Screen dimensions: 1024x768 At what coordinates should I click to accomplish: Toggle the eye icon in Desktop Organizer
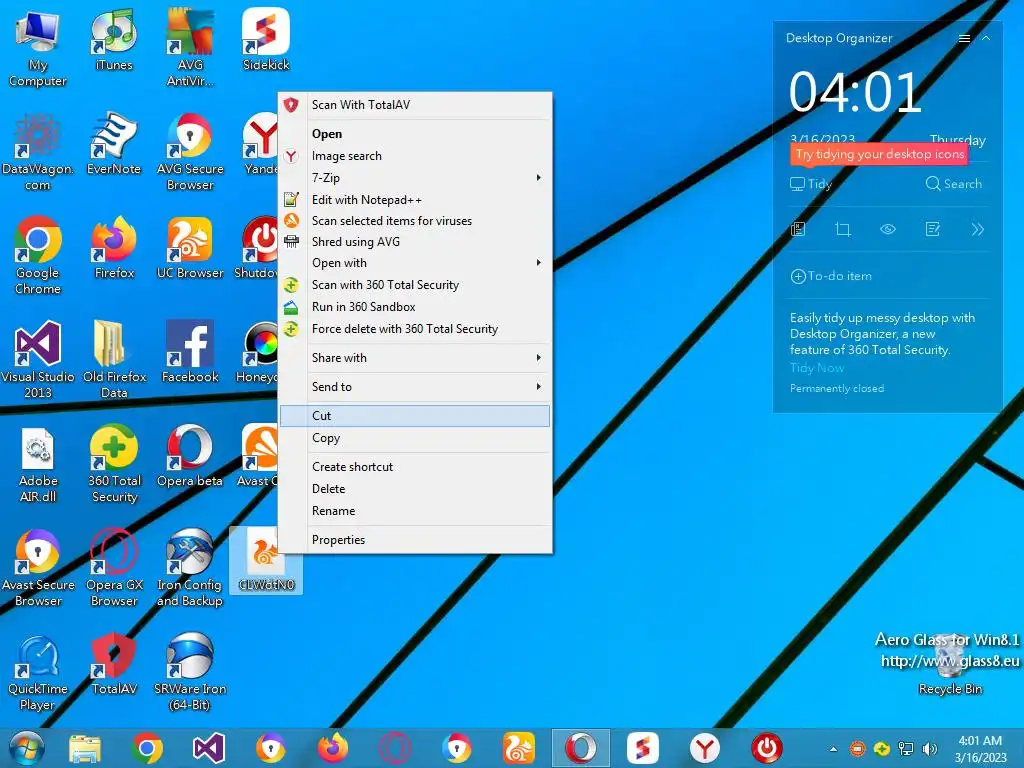point(888,229)
